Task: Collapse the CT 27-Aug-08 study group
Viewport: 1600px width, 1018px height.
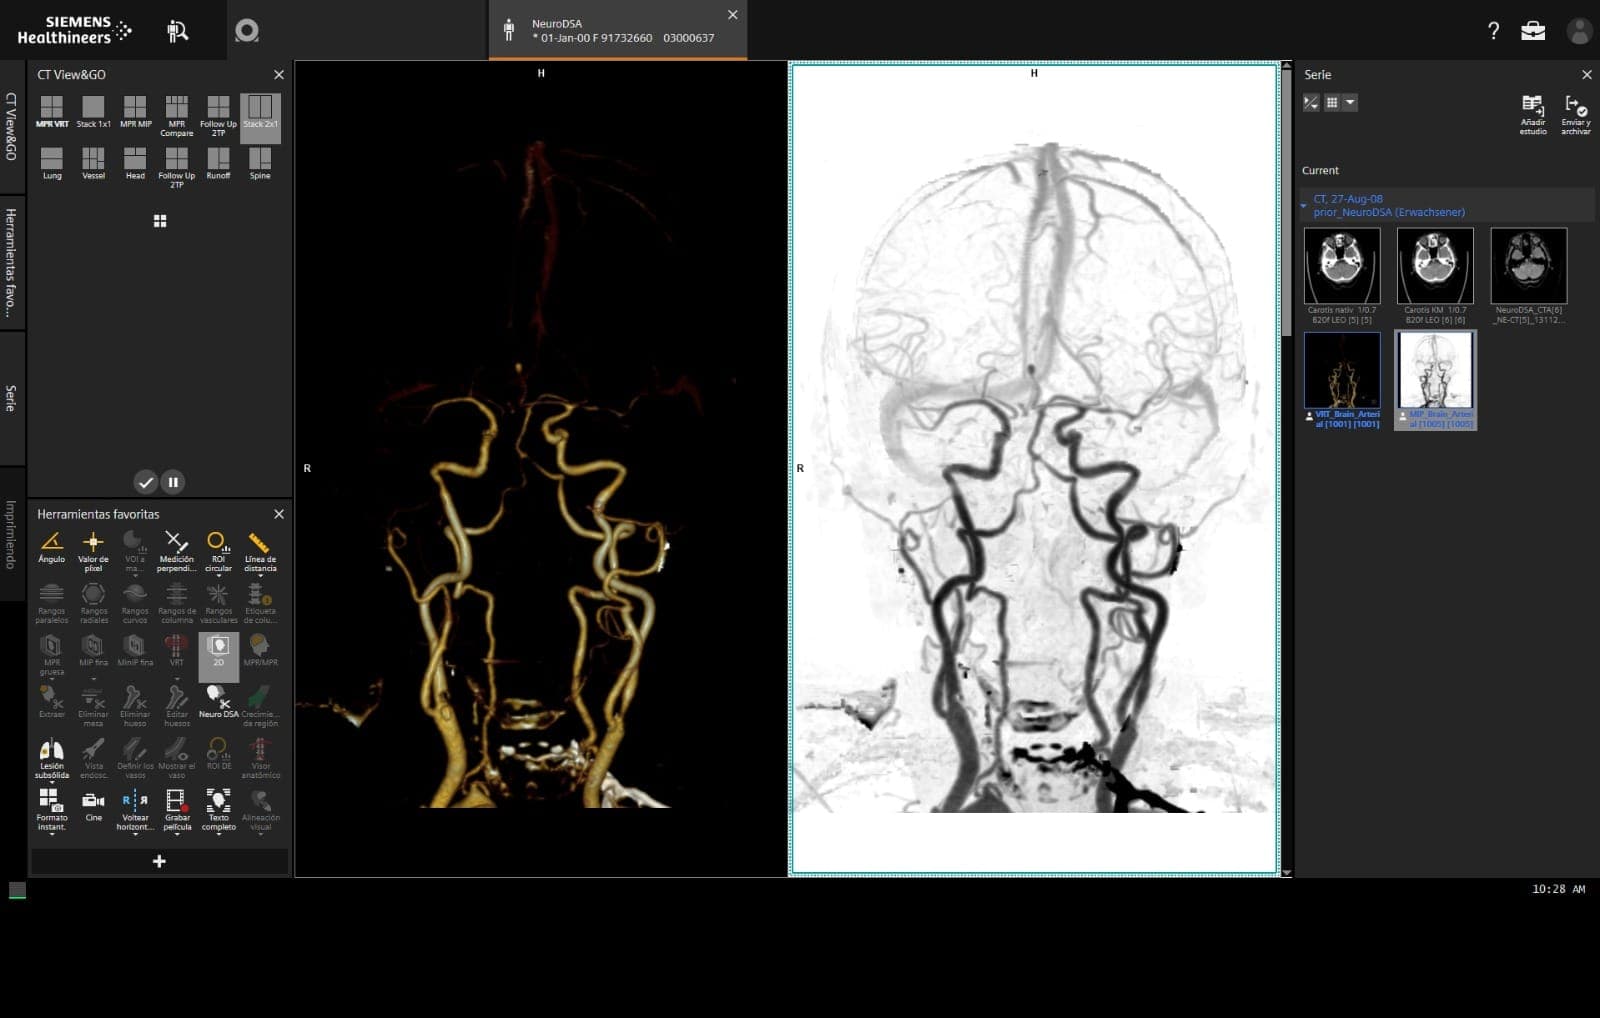Action: [1303, 206]
